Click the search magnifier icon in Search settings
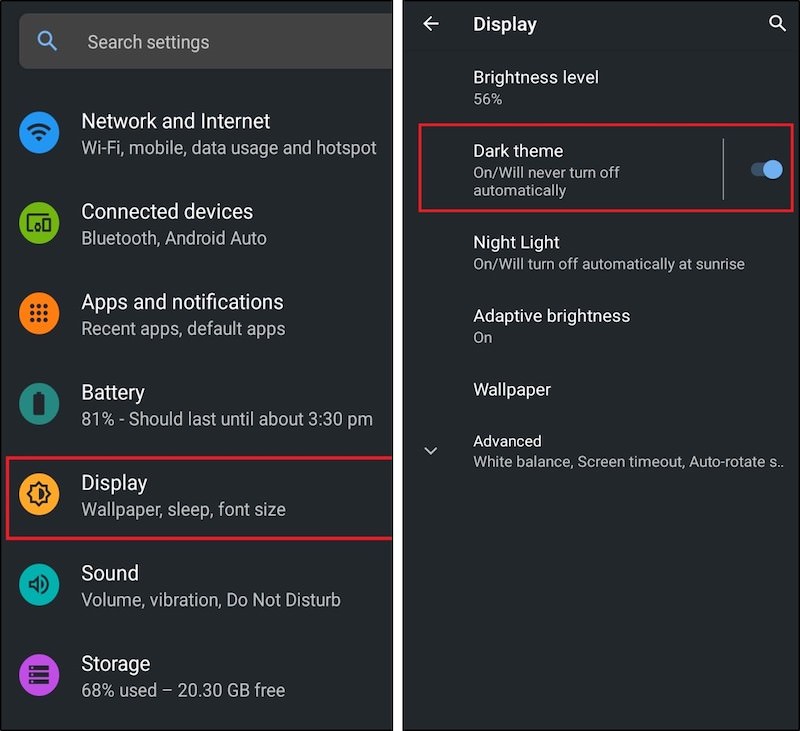The width and height of the screenshot is (800, 731). pyautogui.click(x=47, y=41)
